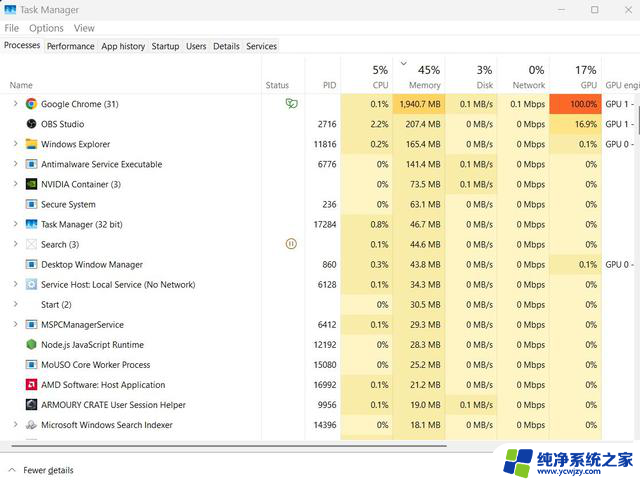
Task: Click the horizontal scrollbar at bottom
Action: click(x=229, y=446)
